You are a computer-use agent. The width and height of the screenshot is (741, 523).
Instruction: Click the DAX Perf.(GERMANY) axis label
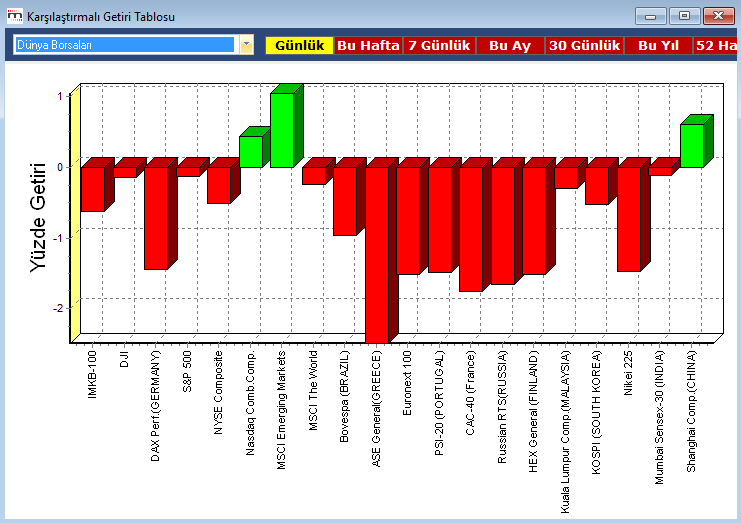click(155, 406)
